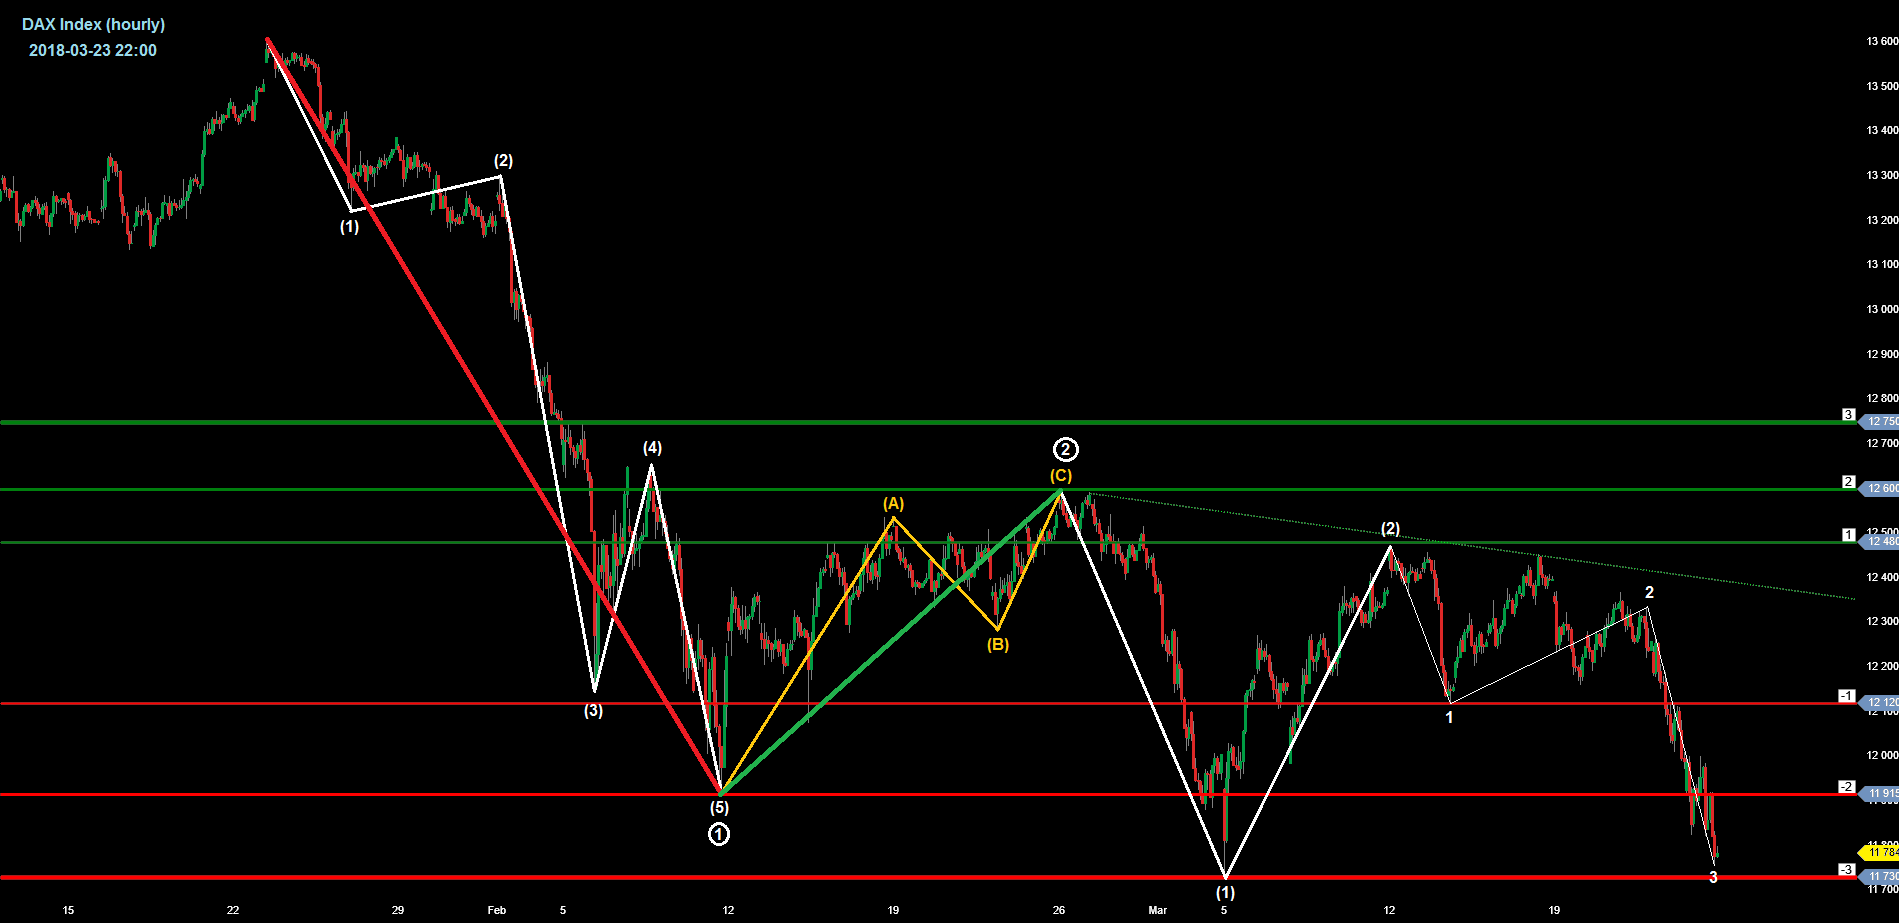Click the 12 600 price level tag
The image size is (1899, 923).
click(1881, 489)
